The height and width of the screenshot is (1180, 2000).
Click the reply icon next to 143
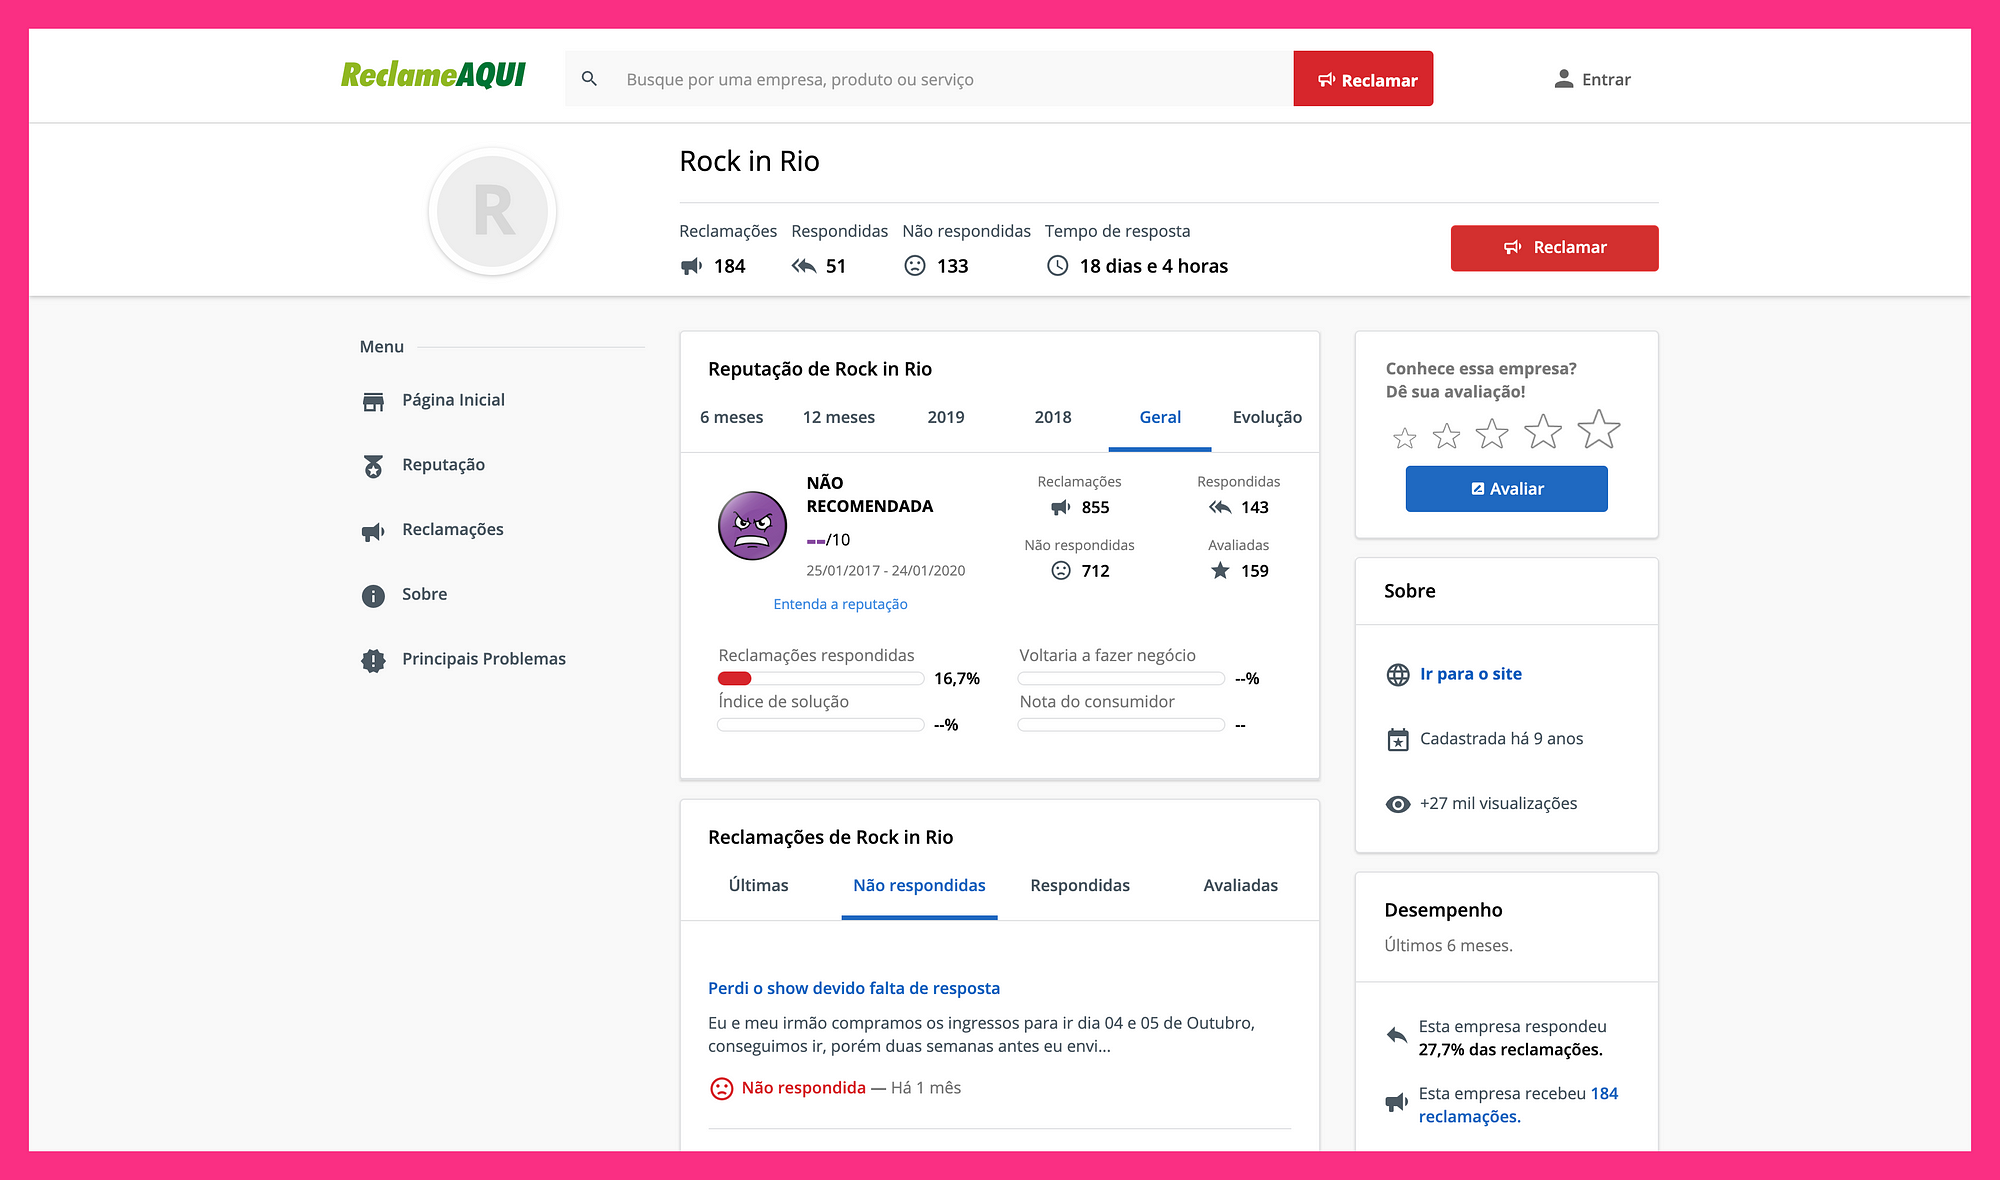[1220, 508]
